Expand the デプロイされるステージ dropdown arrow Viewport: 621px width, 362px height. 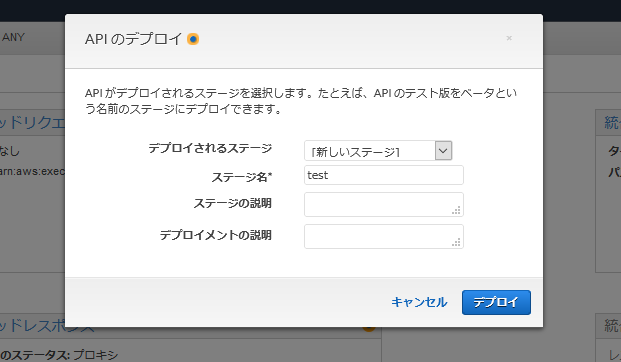[x=444, y=151]
